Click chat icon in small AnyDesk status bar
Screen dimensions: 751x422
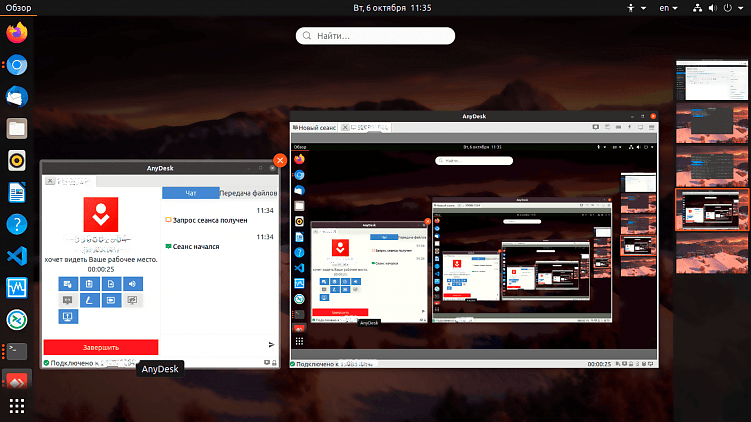(x=267, y=363)
